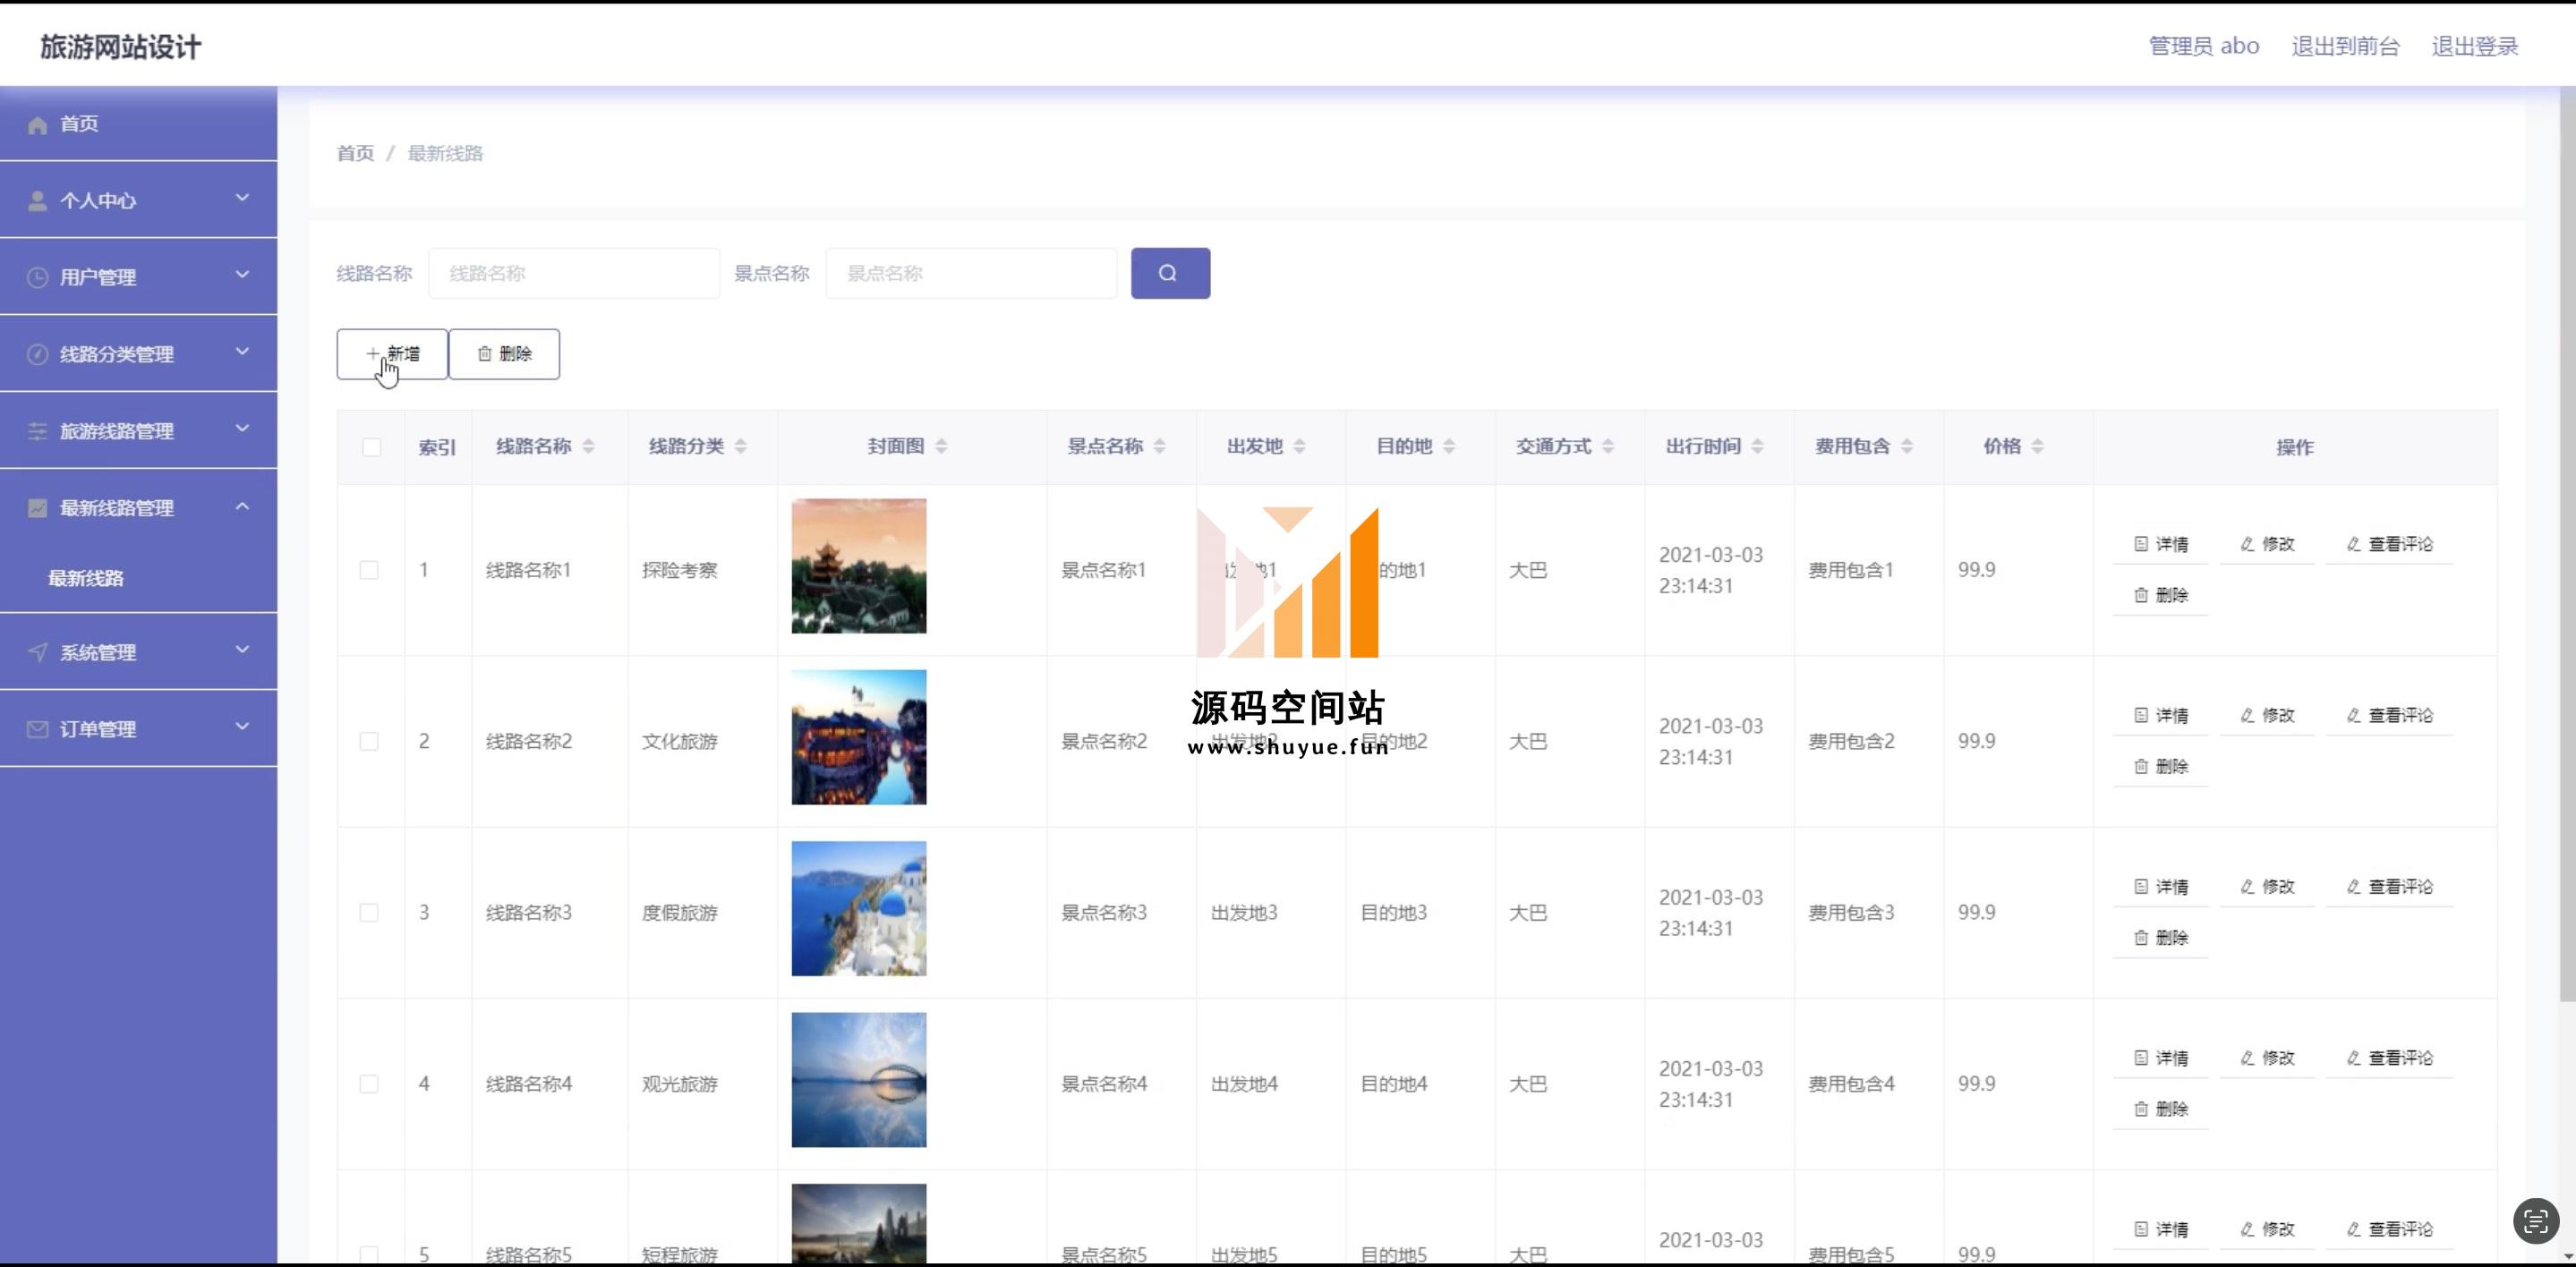
Task: Focus the 景点名称 search input
Action: [x=971, y=273]
